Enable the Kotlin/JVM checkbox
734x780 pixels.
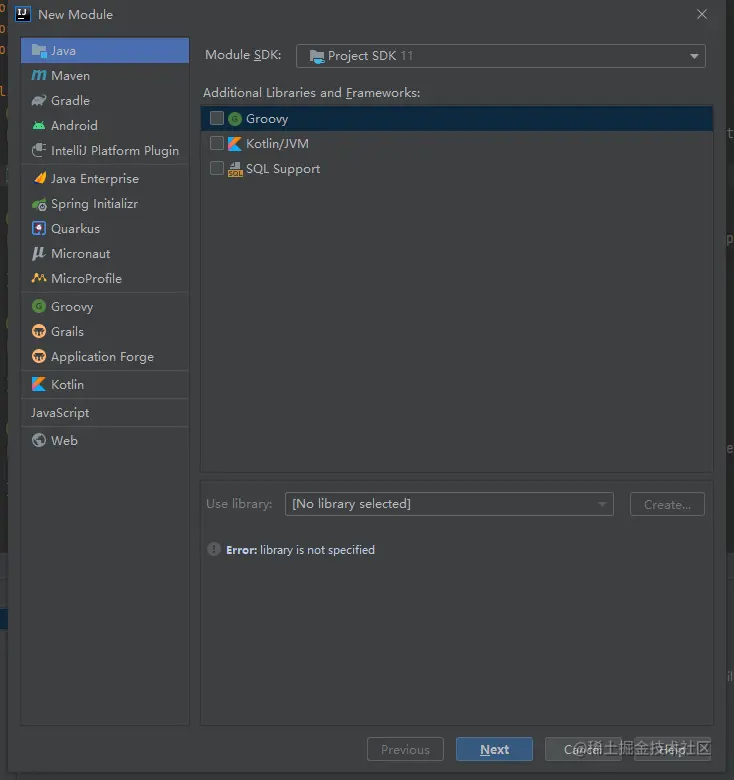(x=217, y=143)
